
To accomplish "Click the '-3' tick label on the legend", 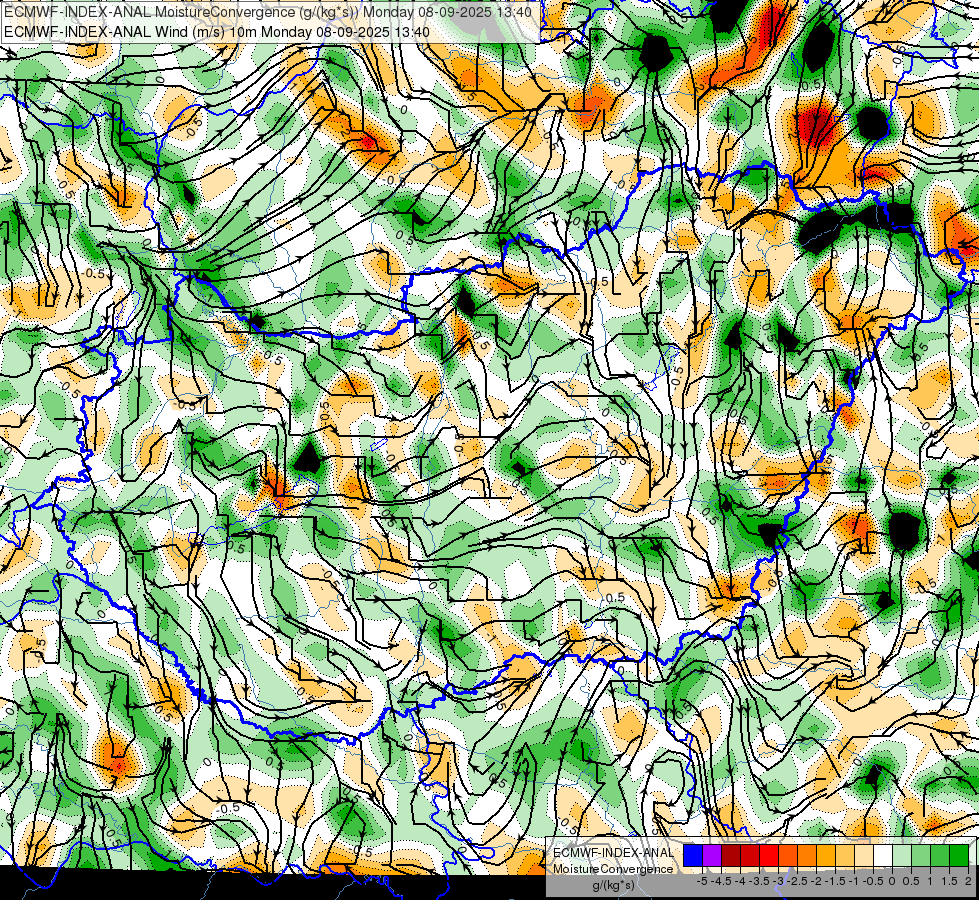I will point(778,881).
